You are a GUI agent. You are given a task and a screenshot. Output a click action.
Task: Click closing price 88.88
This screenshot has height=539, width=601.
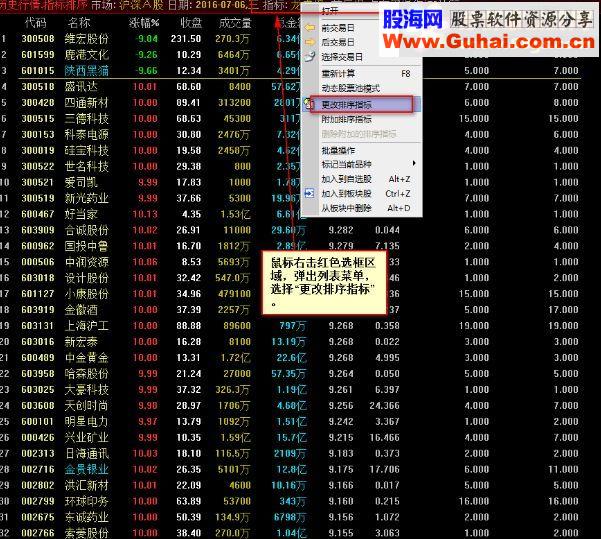pyautogui.click(x=189, y=326)
